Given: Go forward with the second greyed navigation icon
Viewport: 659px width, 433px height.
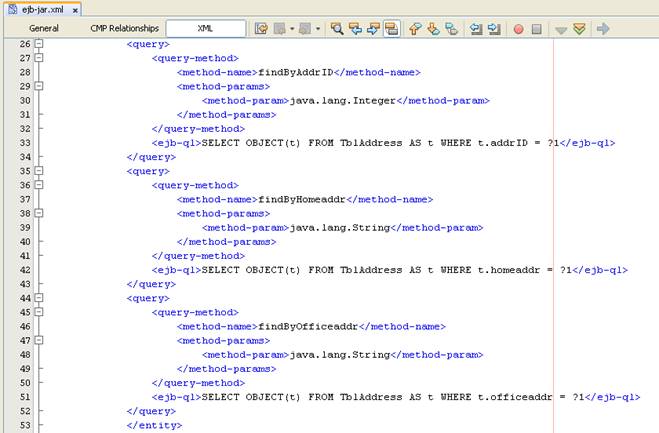Looking at the screenshot, I should 305,29.
